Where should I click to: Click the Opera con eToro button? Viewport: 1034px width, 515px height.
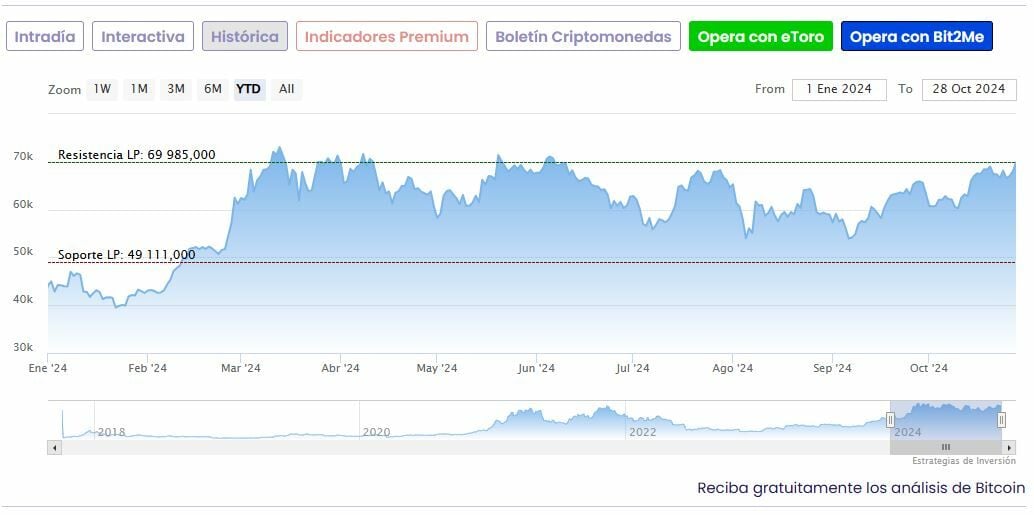point(761,37)
